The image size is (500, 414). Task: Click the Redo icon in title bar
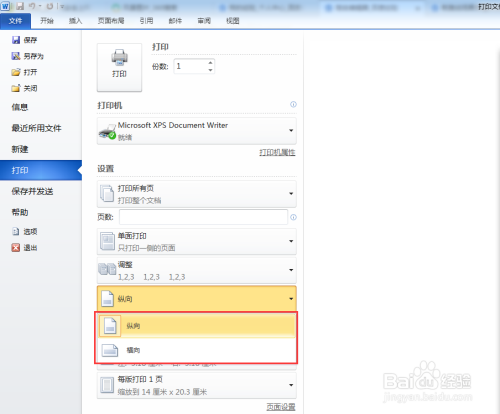(50, 6)
